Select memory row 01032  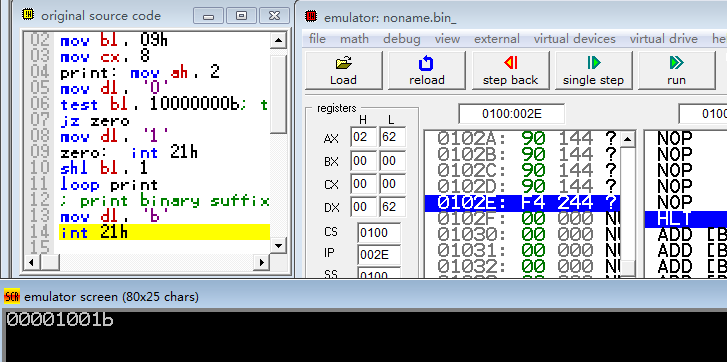pyautogui.click(x=523, y=267)
